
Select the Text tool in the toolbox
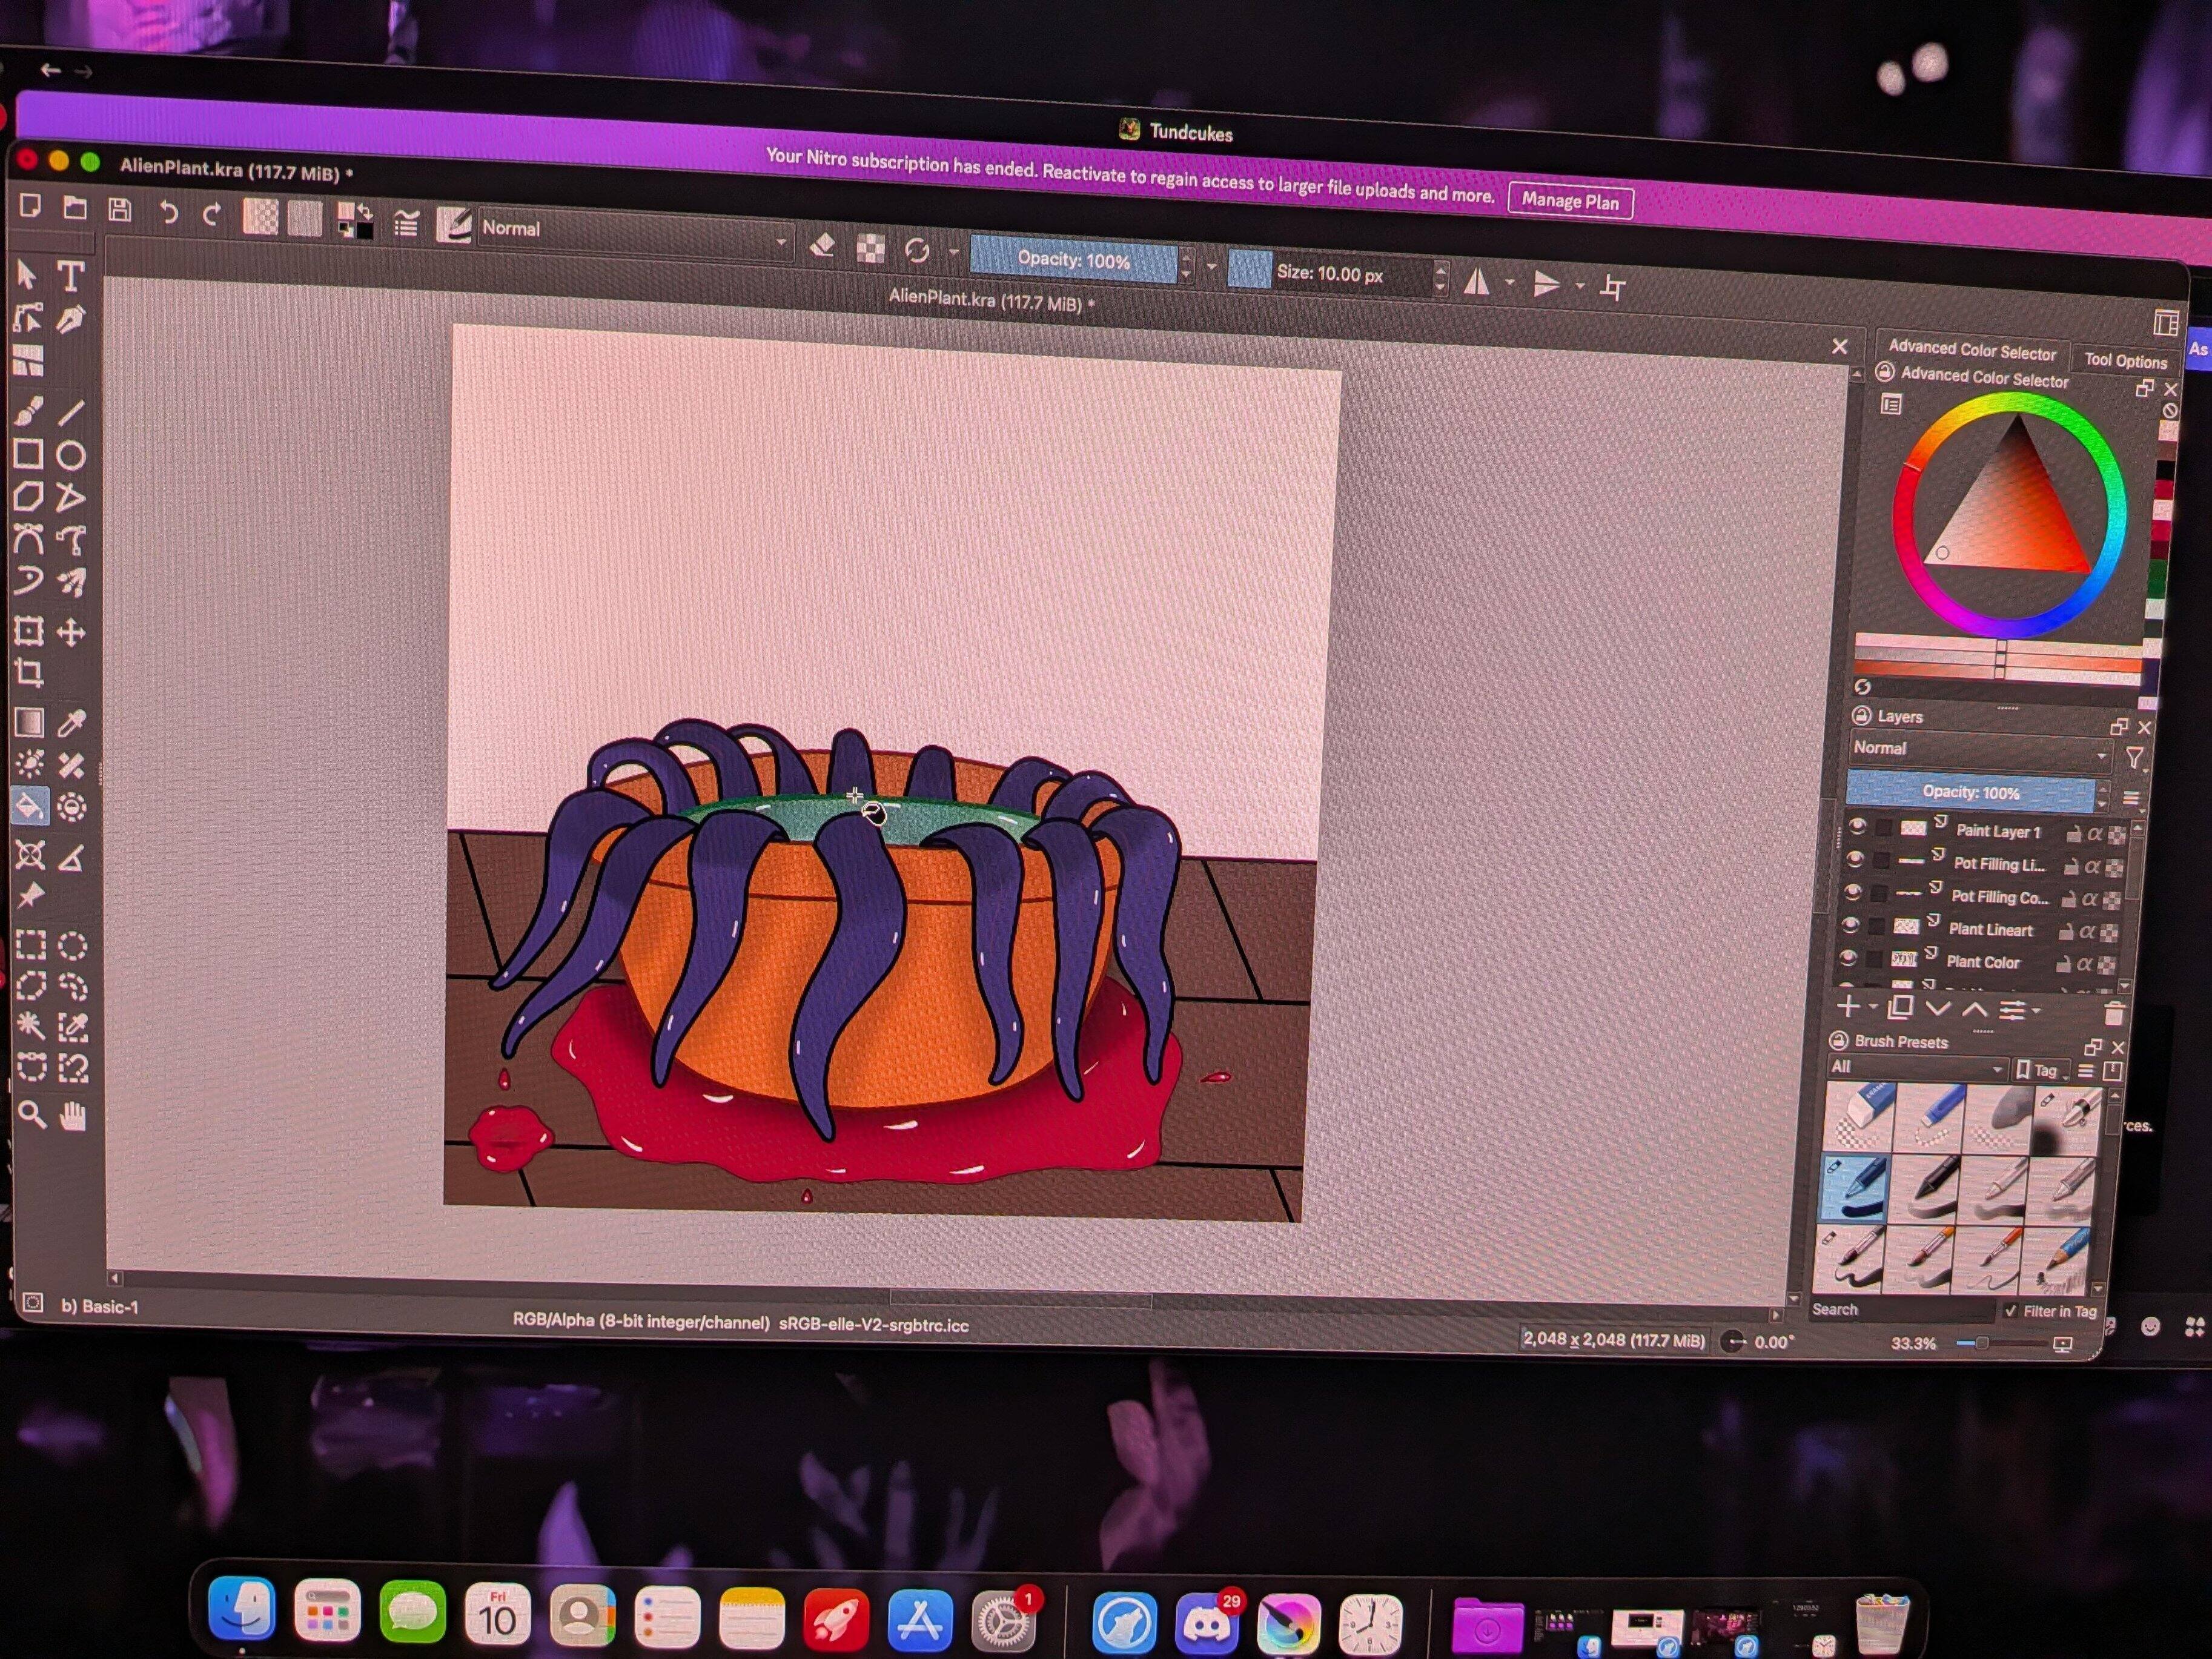70,275
